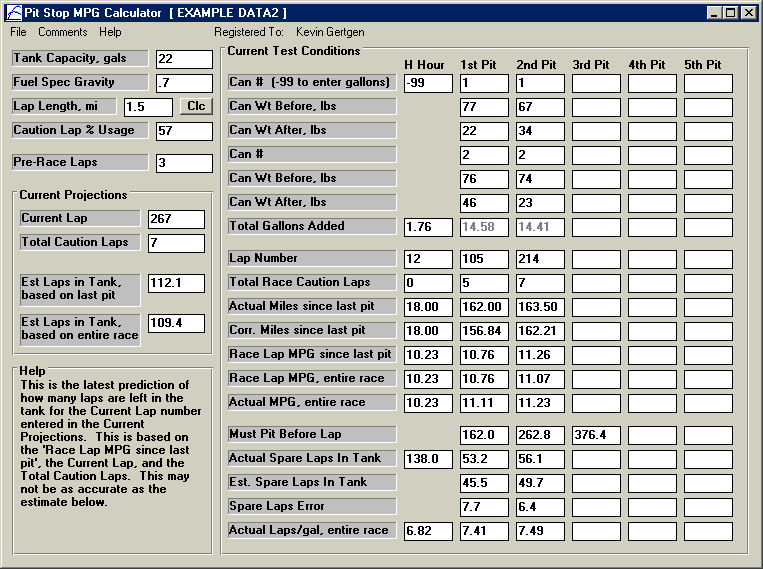This screenshot has height=569, width=763.
Task: Click the 'Caution Lap % Usage' label
Action: pyautogui.click(x=80, y=130)
